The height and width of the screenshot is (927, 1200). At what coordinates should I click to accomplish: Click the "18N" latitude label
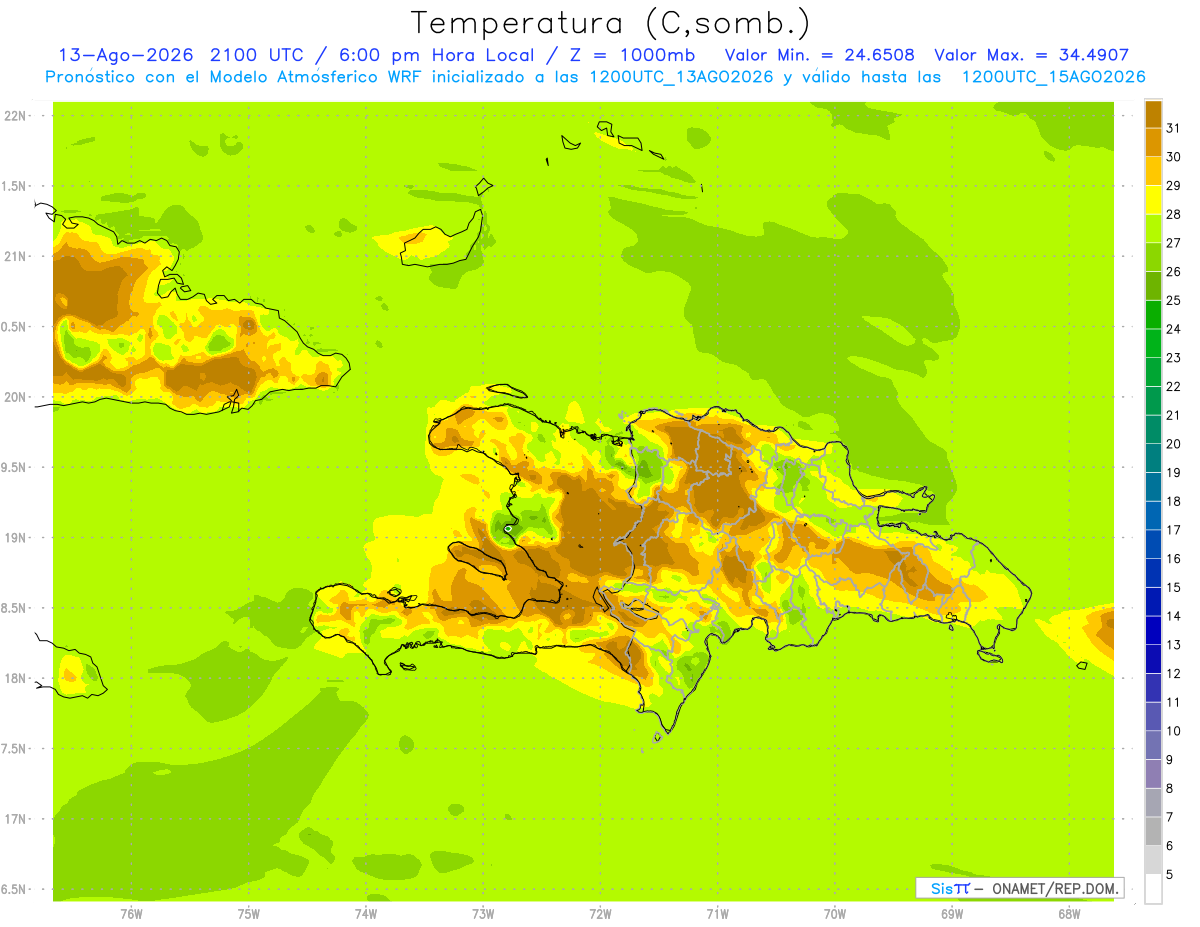point(16,678)
